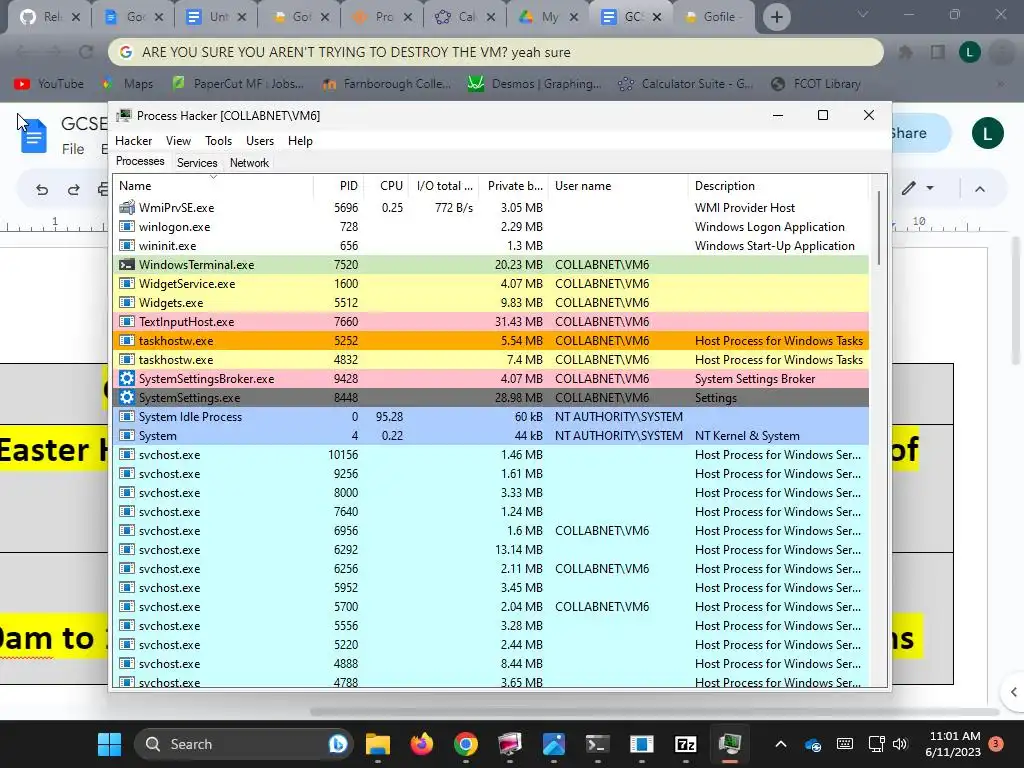Sort by User name column header
The width and height of the screenshot is (1024, 768).
[x=618, y=186]
